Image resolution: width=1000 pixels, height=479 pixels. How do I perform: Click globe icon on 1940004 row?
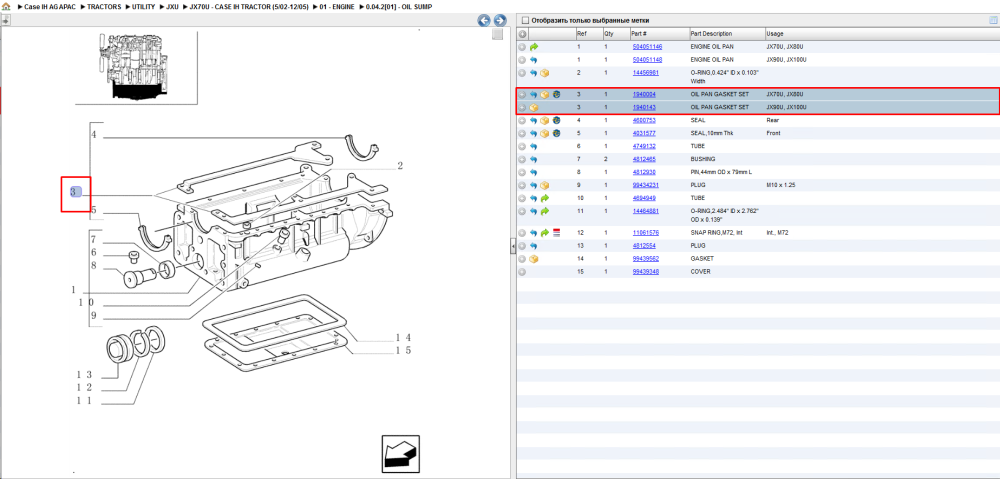pos(557,94)
